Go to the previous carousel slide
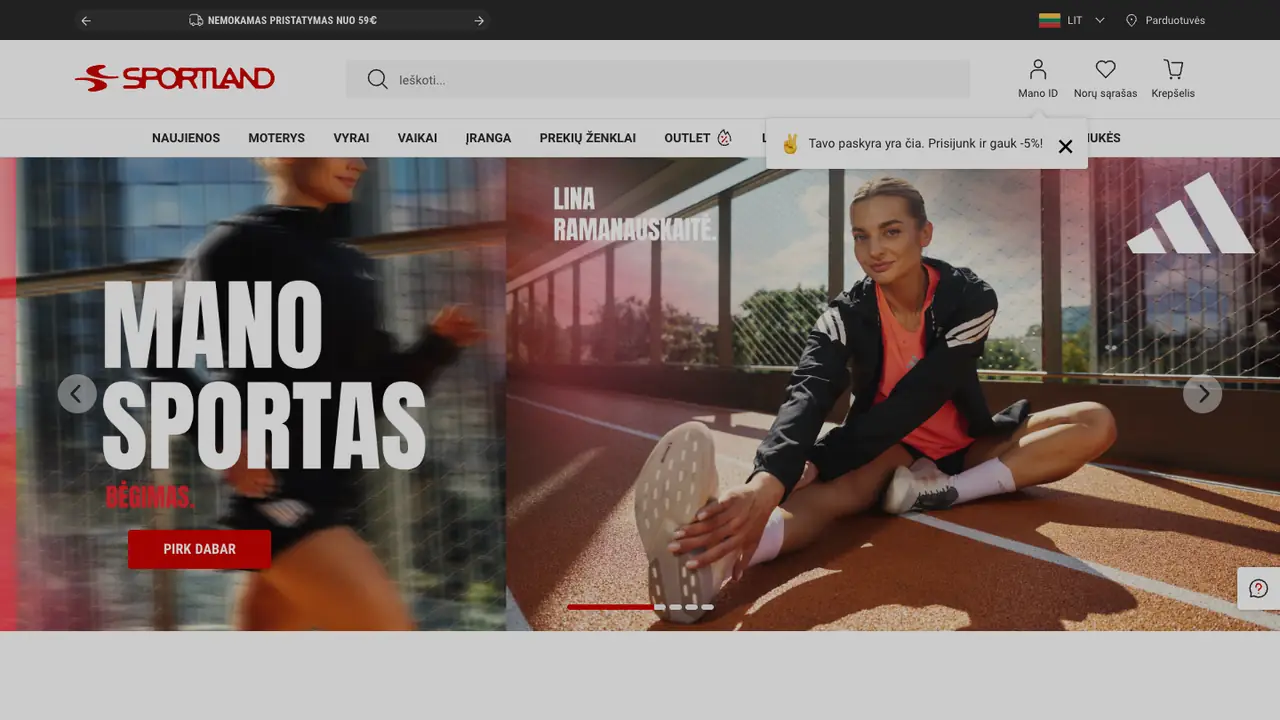This screenshot has height=720, width=1280. [x=77, y=394]
